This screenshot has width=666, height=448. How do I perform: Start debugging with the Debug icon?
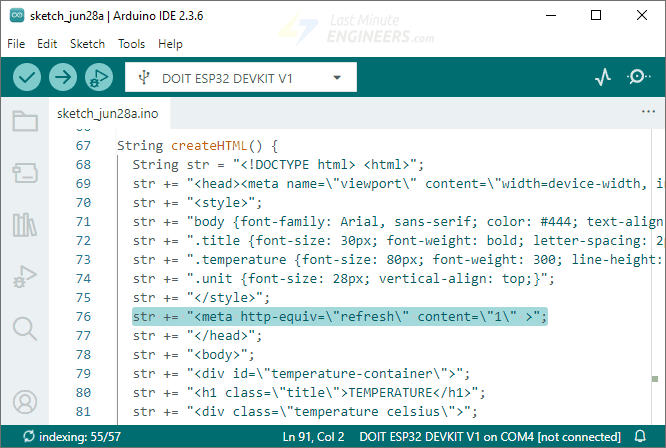point(98,77)
